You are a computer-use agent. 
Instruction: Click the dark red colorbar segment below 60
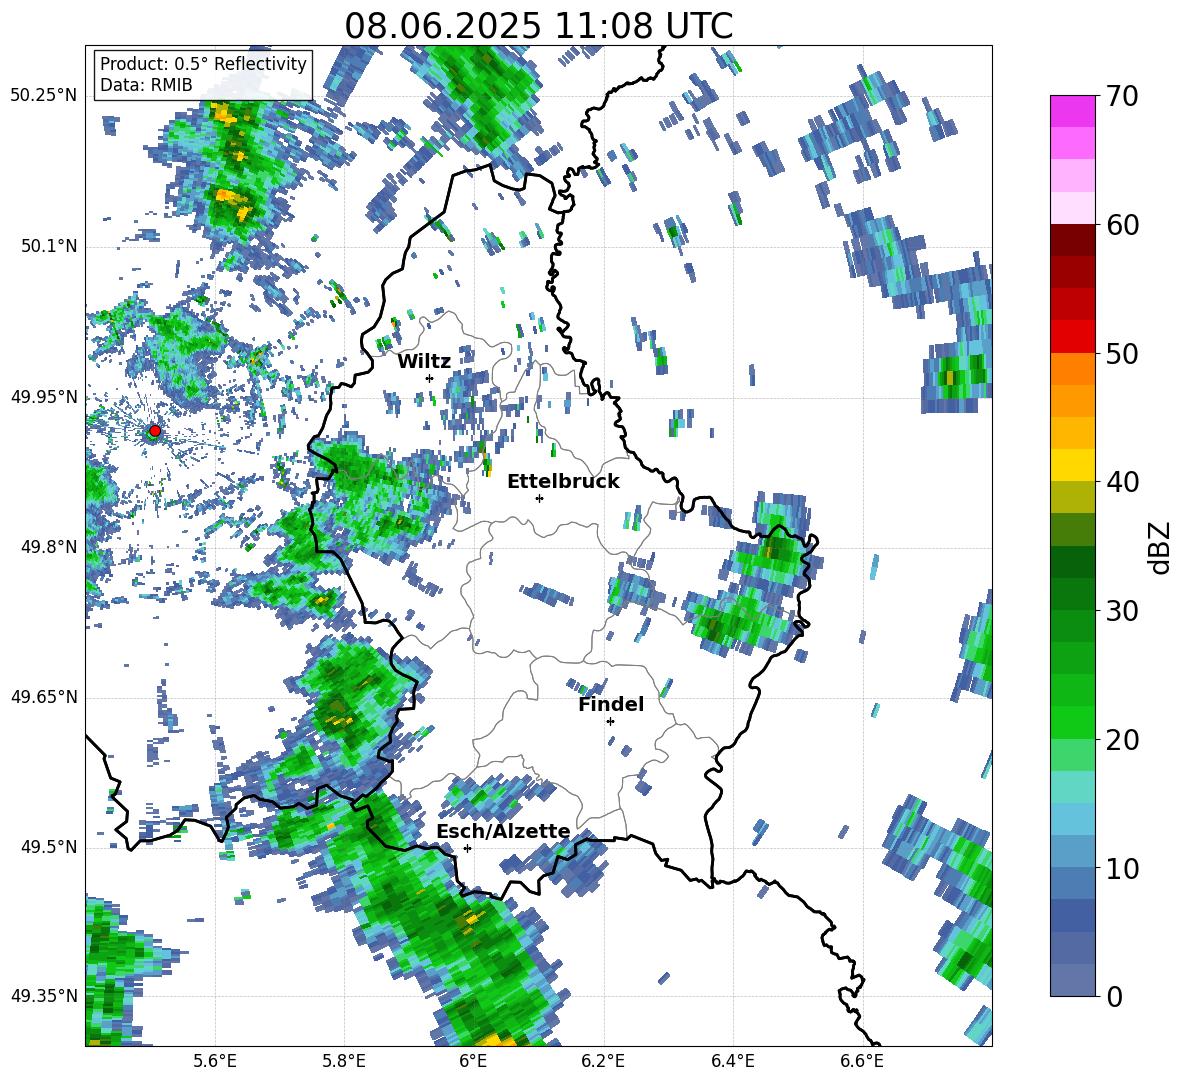pos(1072,240)
